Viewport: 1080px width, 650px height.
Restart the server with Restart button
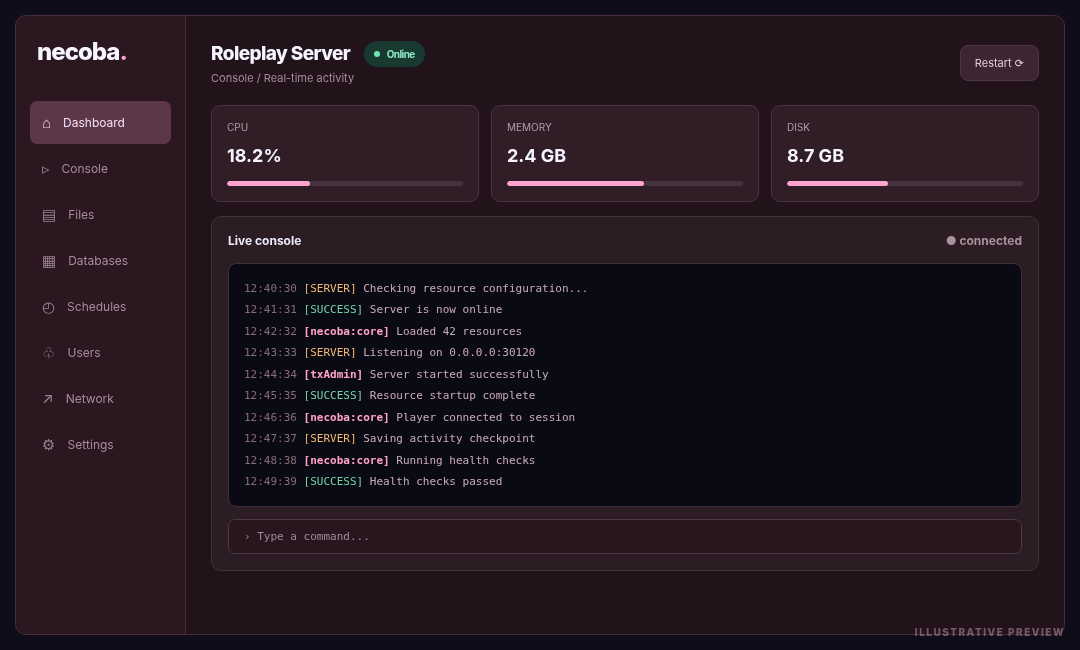(999, 63)
